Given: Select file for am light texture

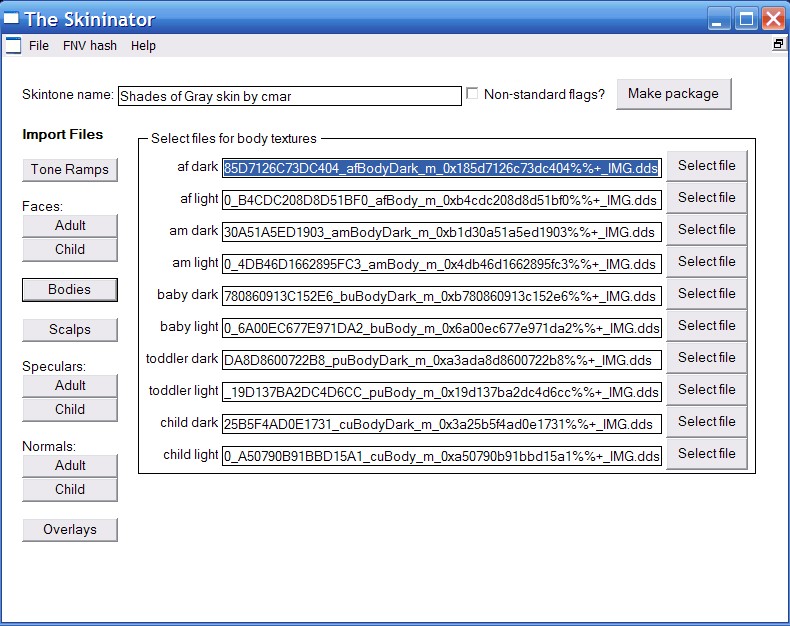Looking at the screenshot, I should click(706, 262).
